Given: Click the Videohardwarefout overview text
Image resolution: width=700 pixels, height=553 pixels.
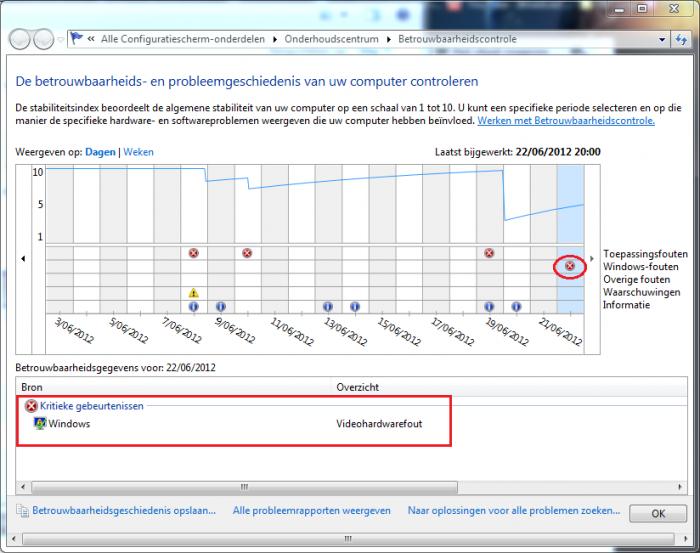Looking at the screenshot, I should coord(379,424).
